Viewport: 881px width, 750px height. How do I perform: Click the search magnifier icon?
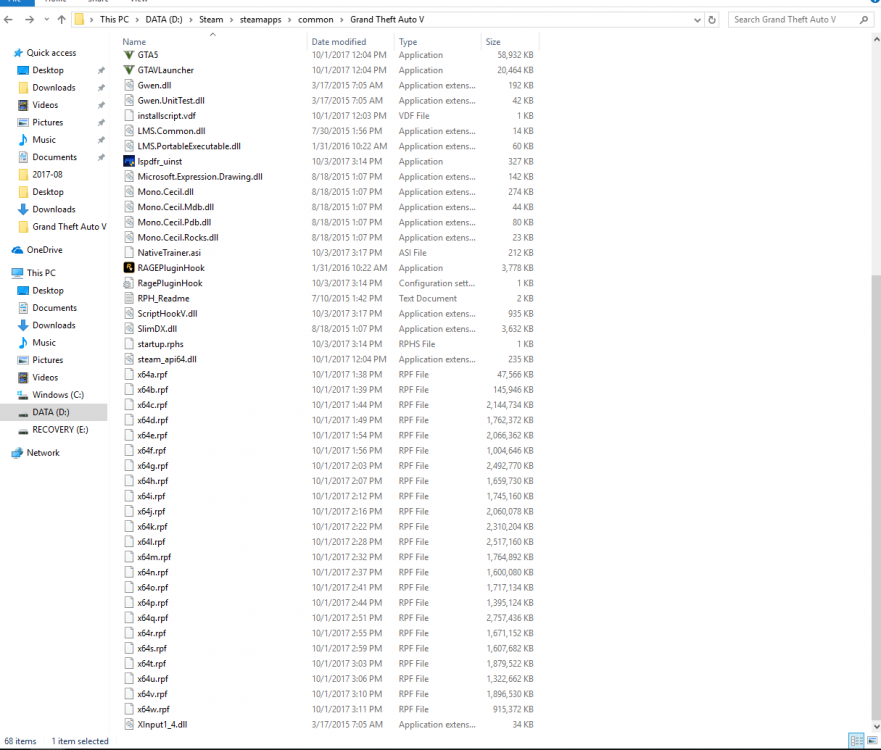coord(864,20)
